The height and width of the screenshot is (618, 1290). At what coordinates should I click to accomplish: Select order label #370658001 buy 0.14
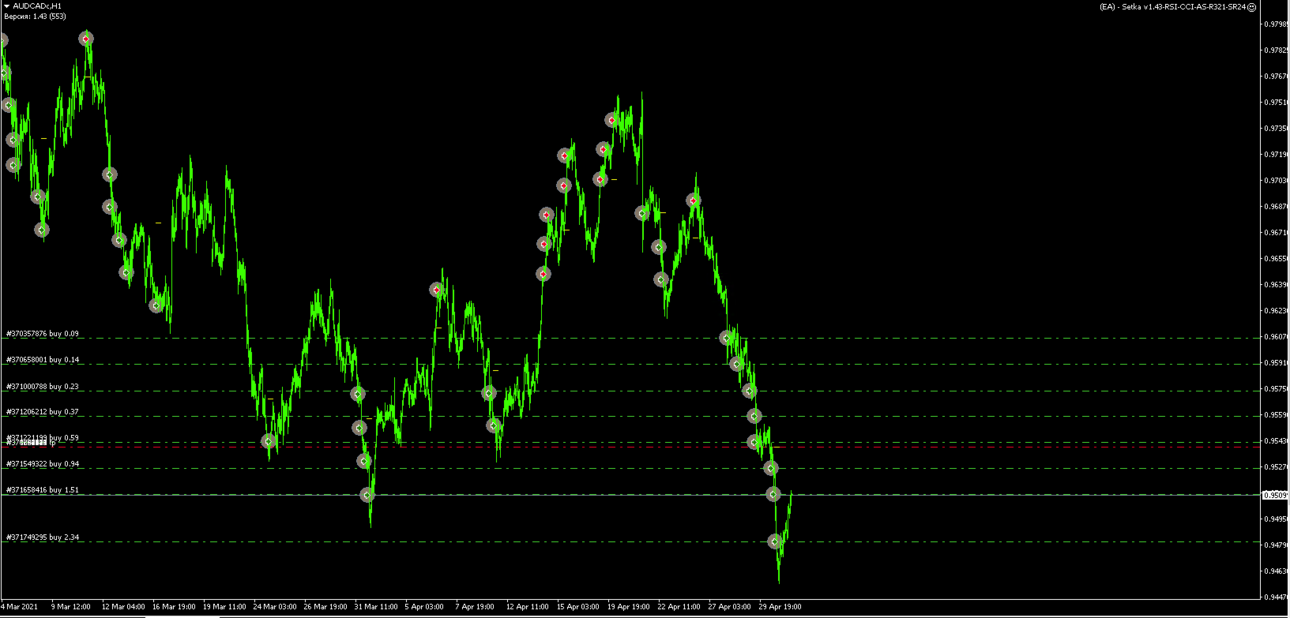tap(43, 360)
